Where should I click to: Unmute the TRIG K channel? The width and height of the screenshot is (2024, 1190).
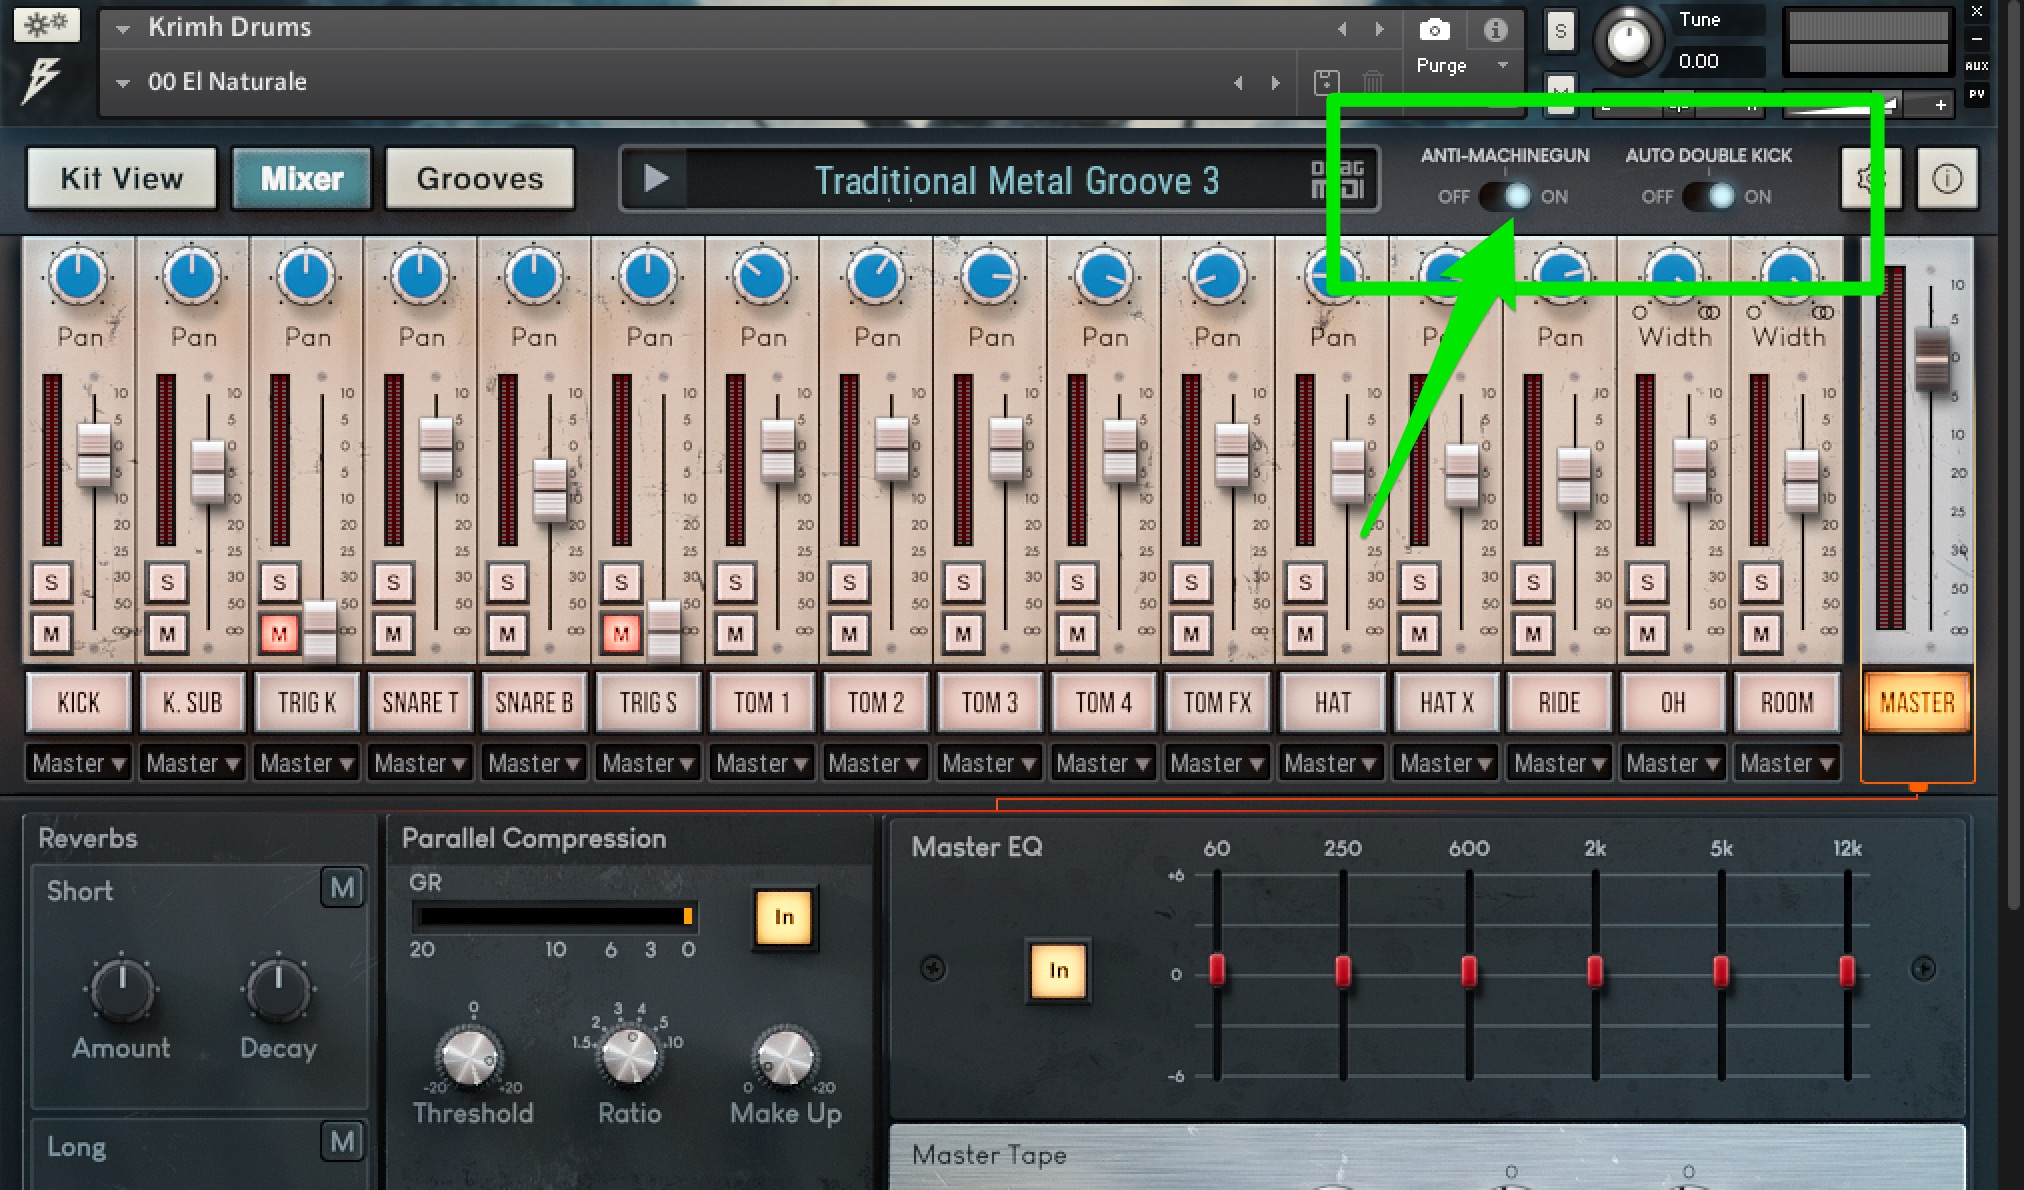pos(279,633)
